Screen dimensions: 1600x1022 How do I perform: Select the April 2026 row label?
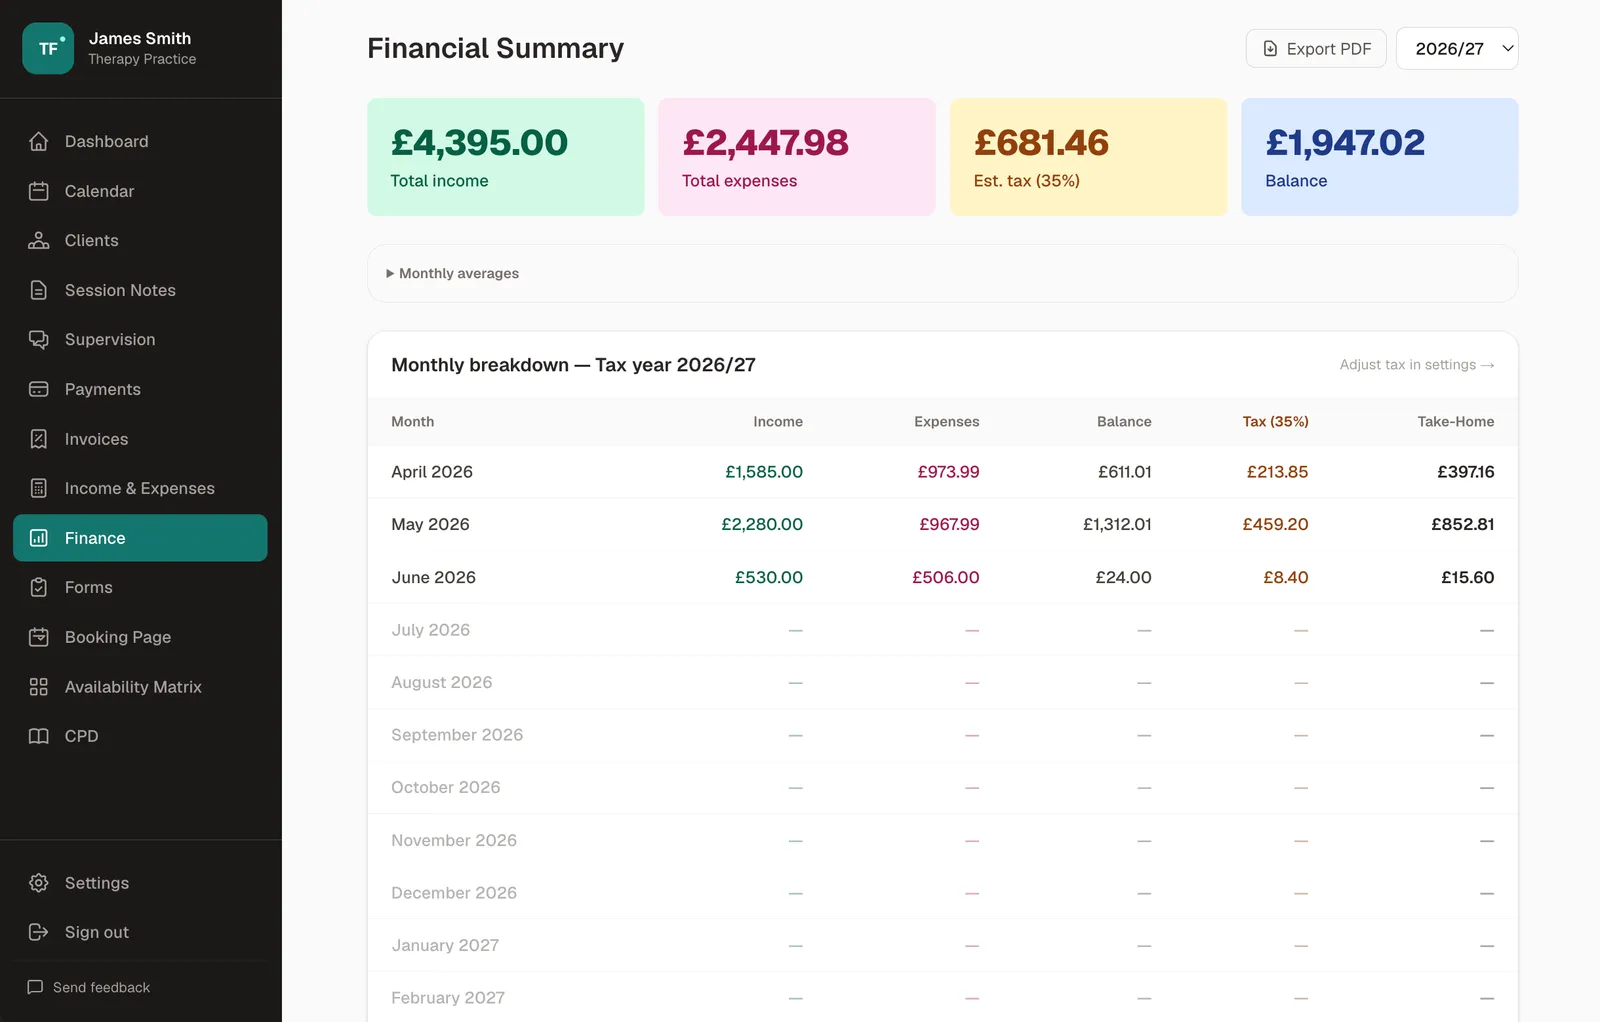point(432,472)
